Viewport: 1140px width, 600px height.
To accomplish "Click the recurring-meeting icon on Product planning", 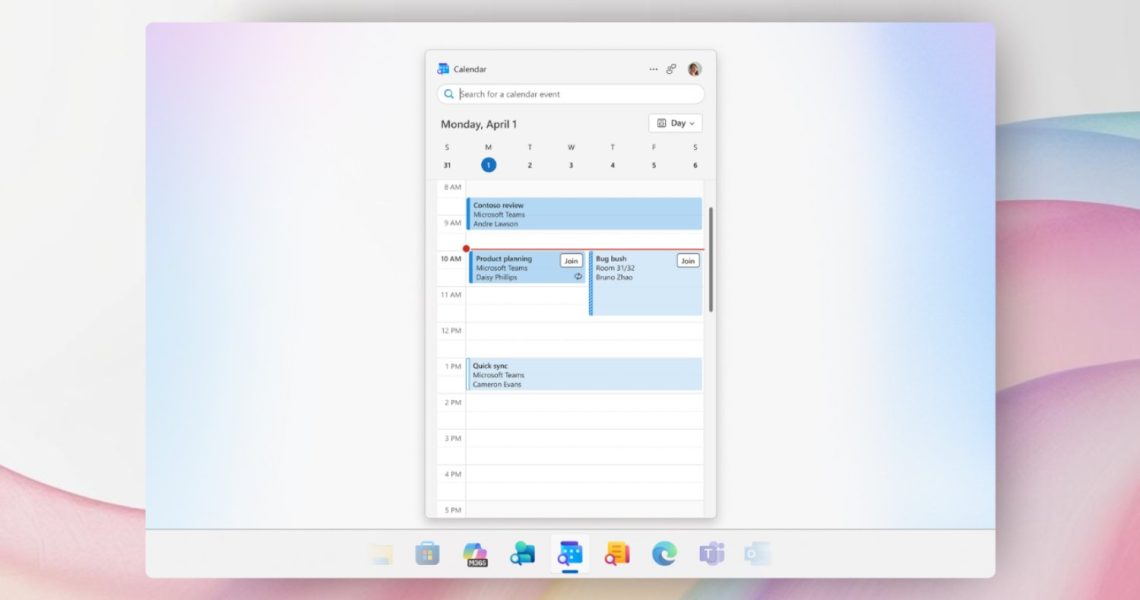I will point(578,276).
